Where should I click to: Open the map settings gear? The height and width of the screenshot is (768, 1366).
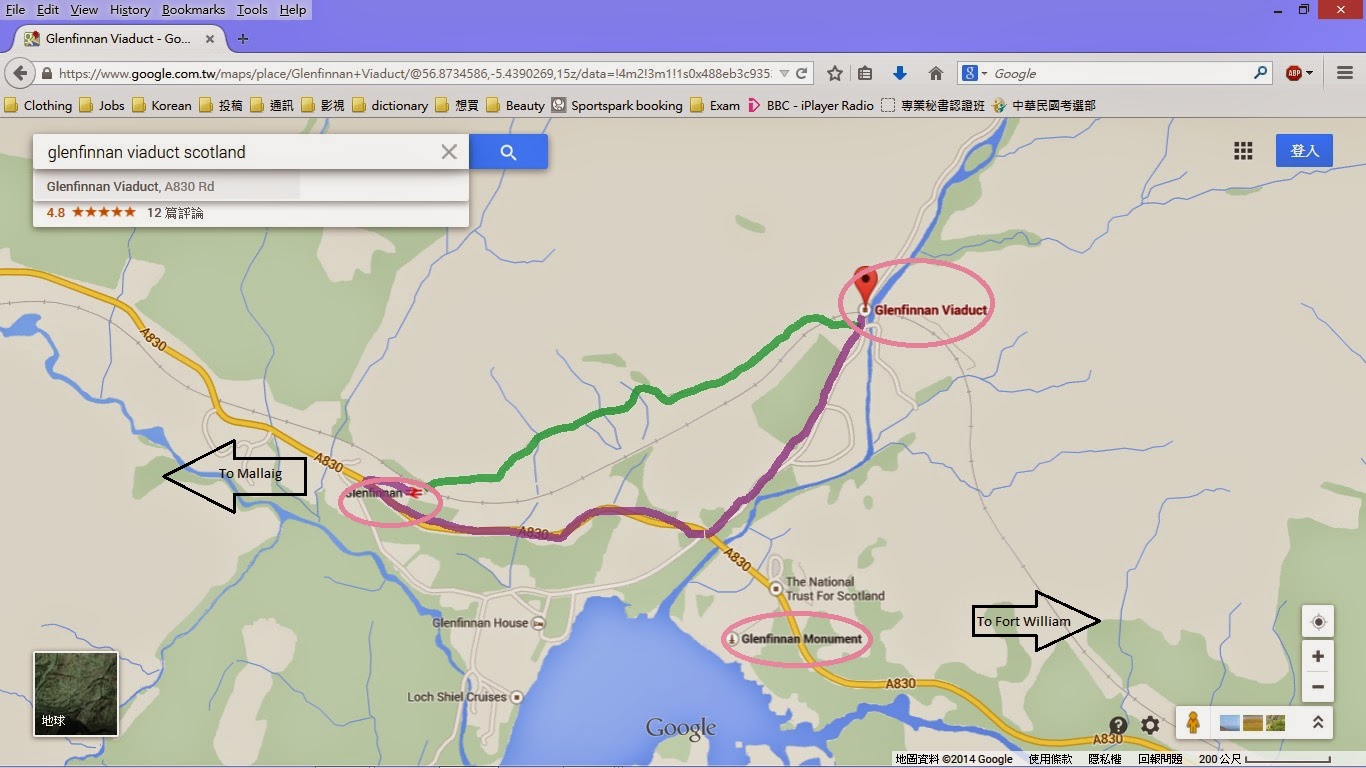(1151, 725)
